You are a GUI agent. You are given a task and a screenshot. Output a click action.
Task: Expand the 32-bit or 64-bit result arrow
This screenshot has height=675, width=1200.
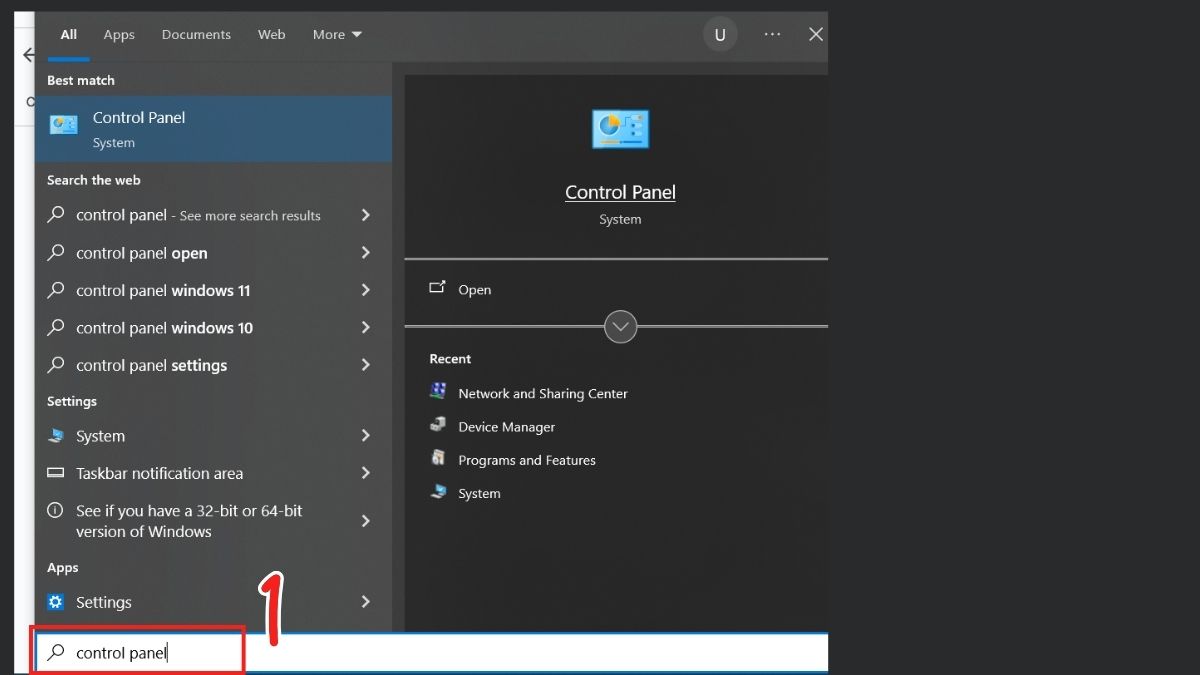click(365, 521)
